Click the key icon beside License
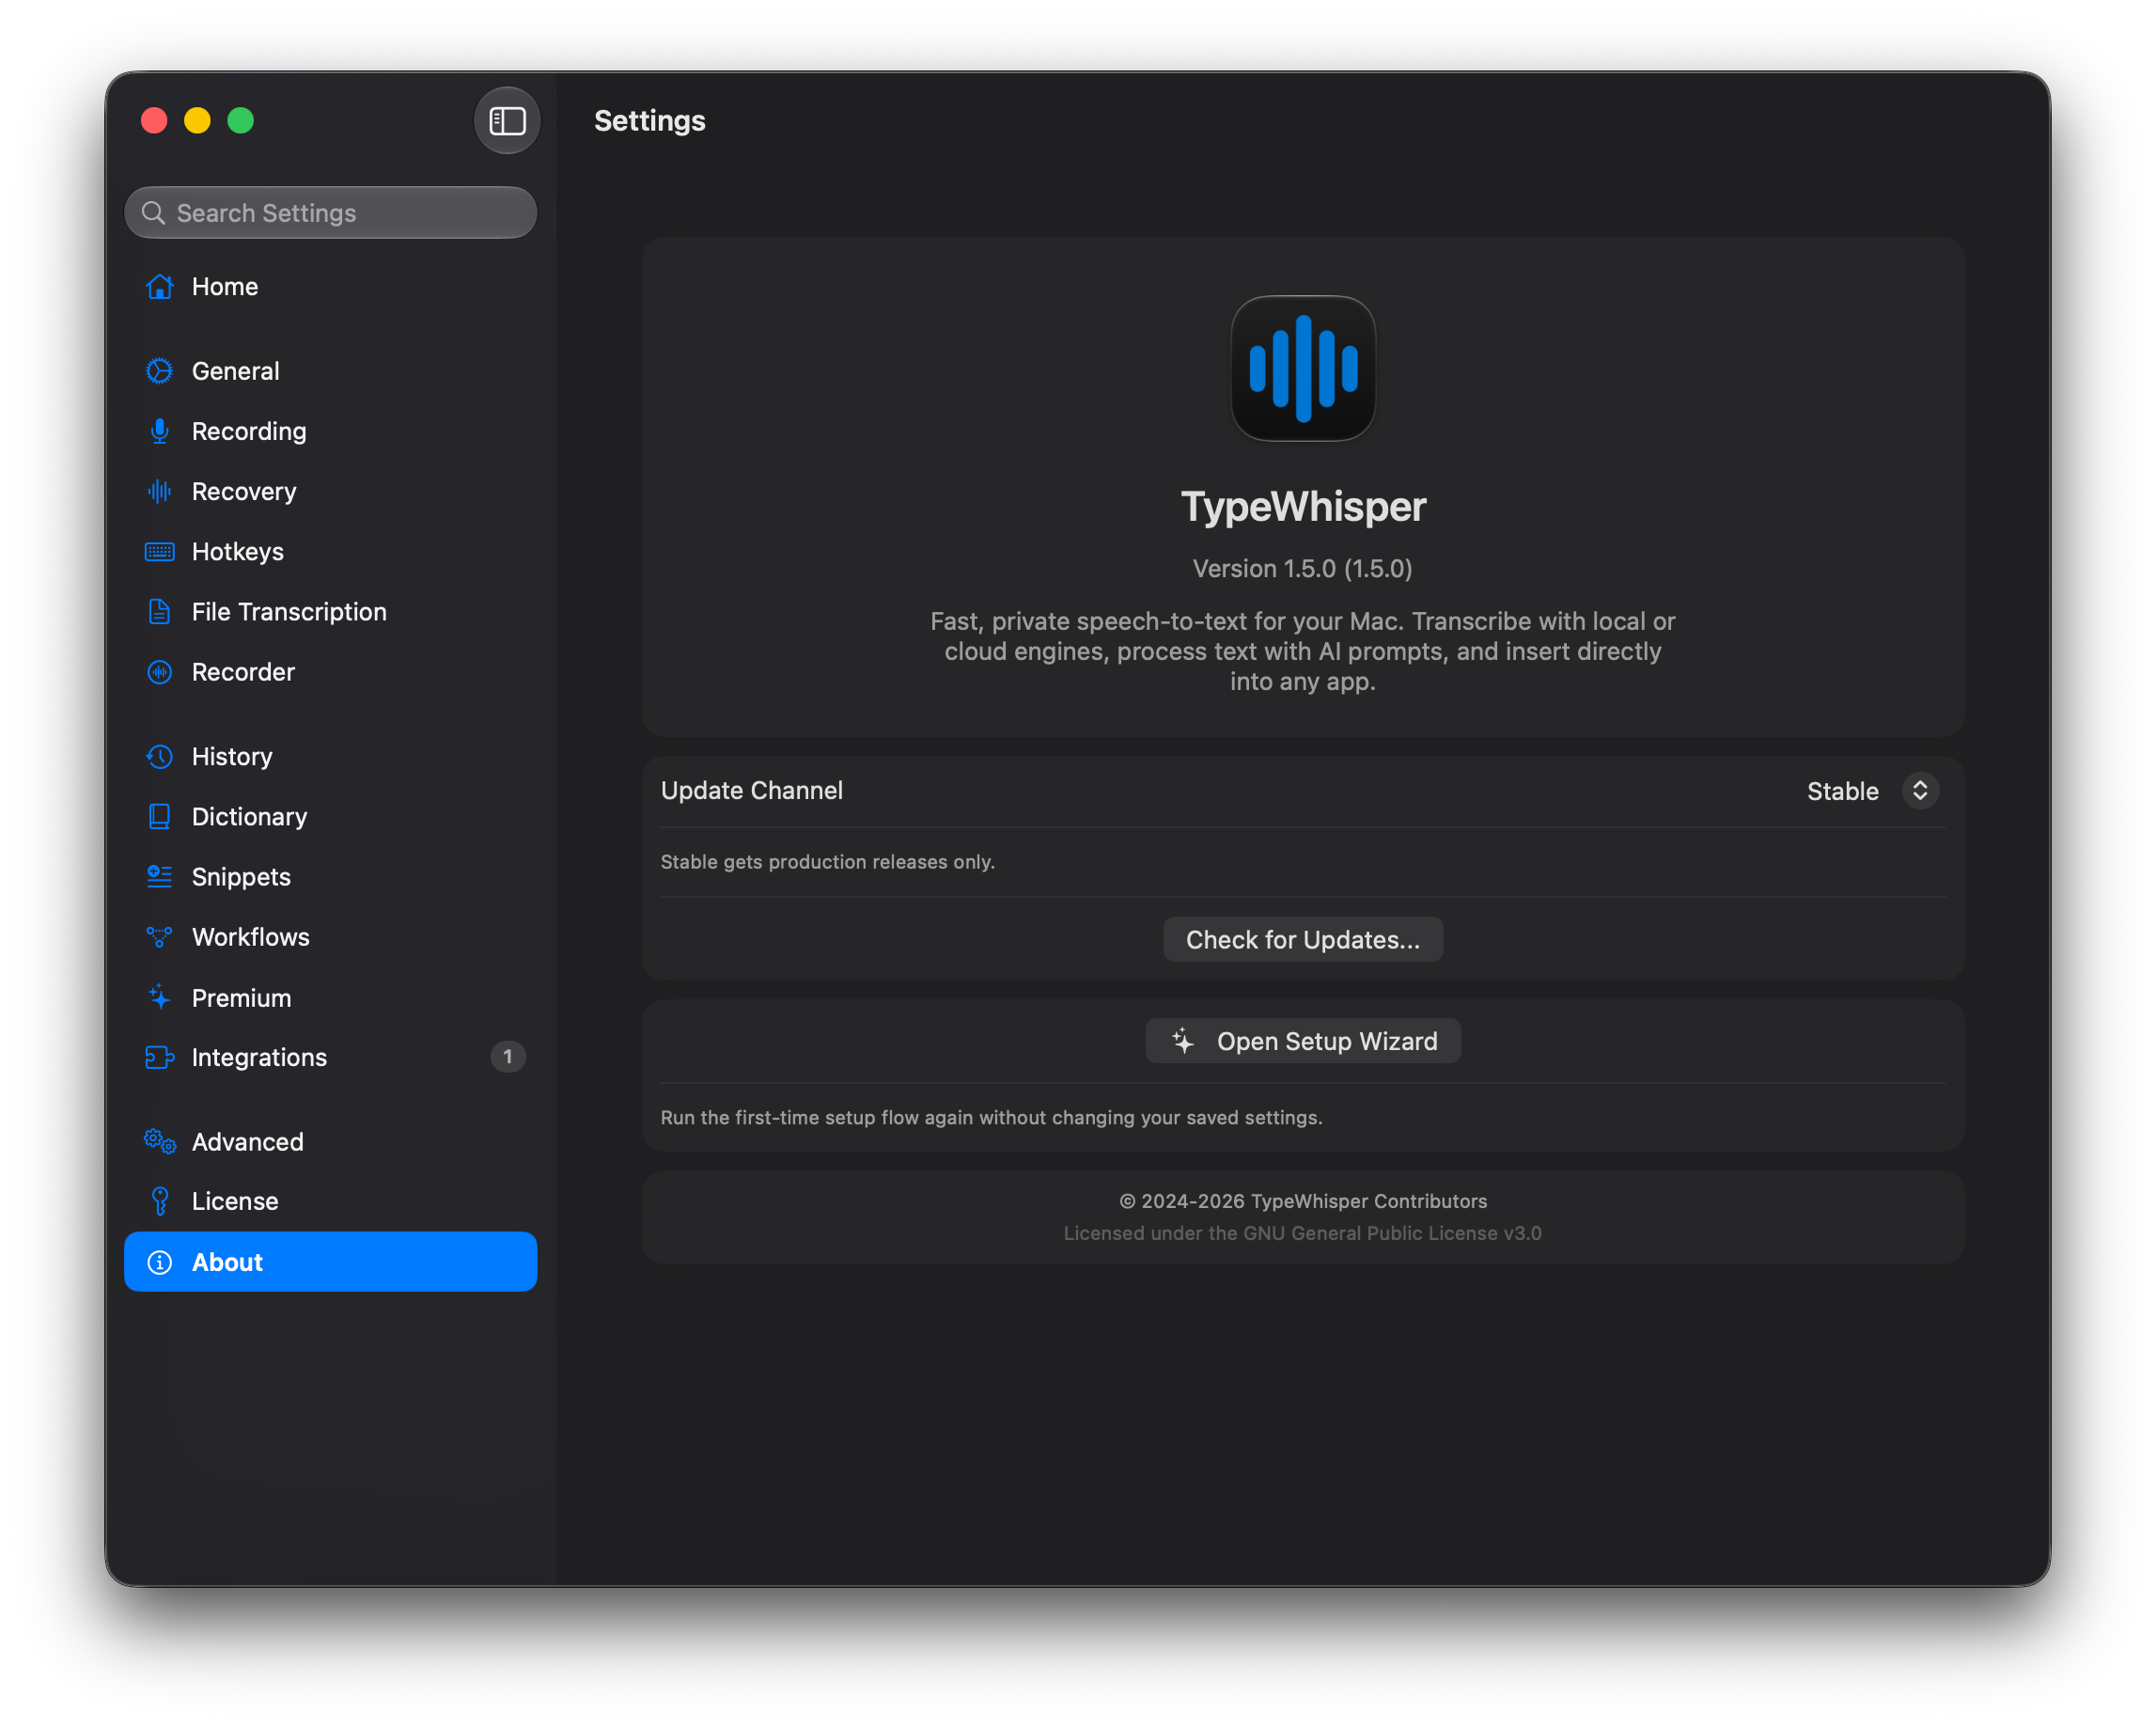 159,1201
